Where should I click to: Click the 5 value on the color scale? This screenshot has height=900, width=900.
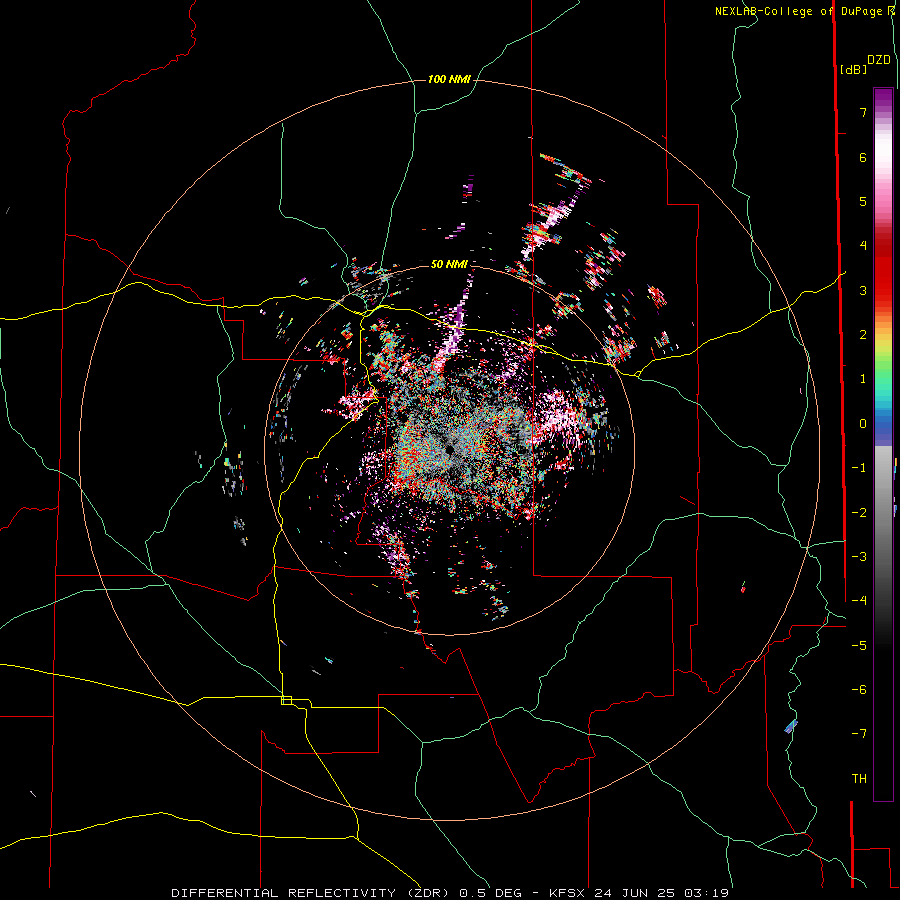(863, 201)
